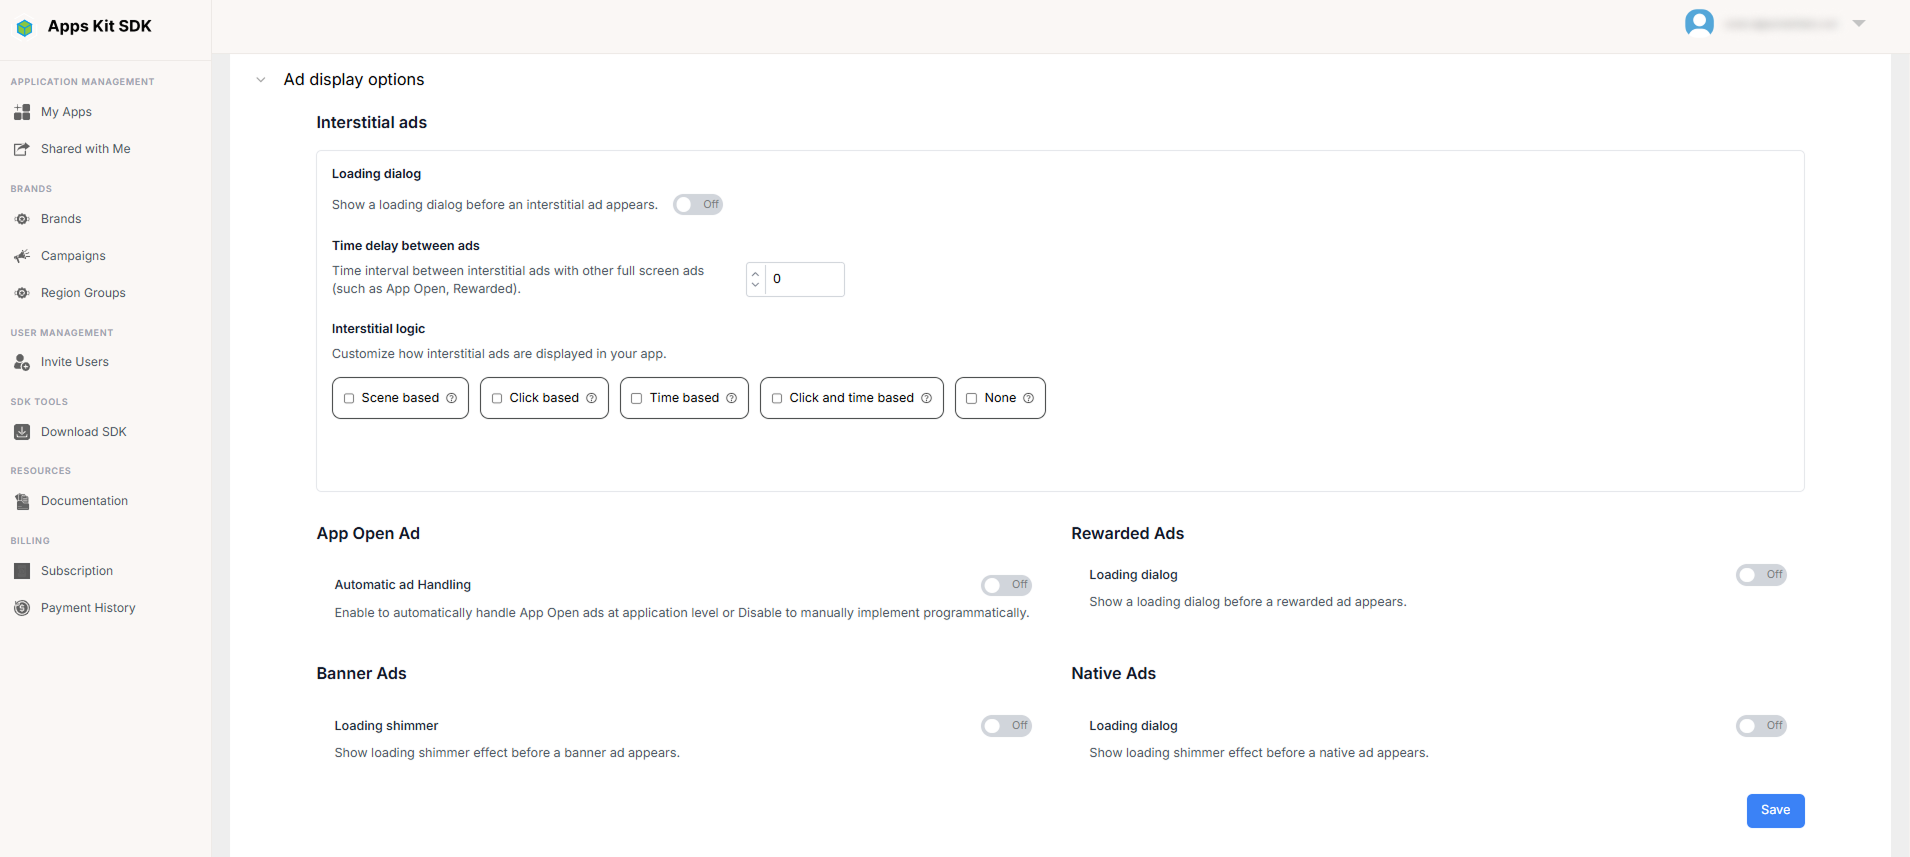Open My Apps in sidebar
Image resolution: width=1910 pixels, height=857 pixels.
pos(66,112)
